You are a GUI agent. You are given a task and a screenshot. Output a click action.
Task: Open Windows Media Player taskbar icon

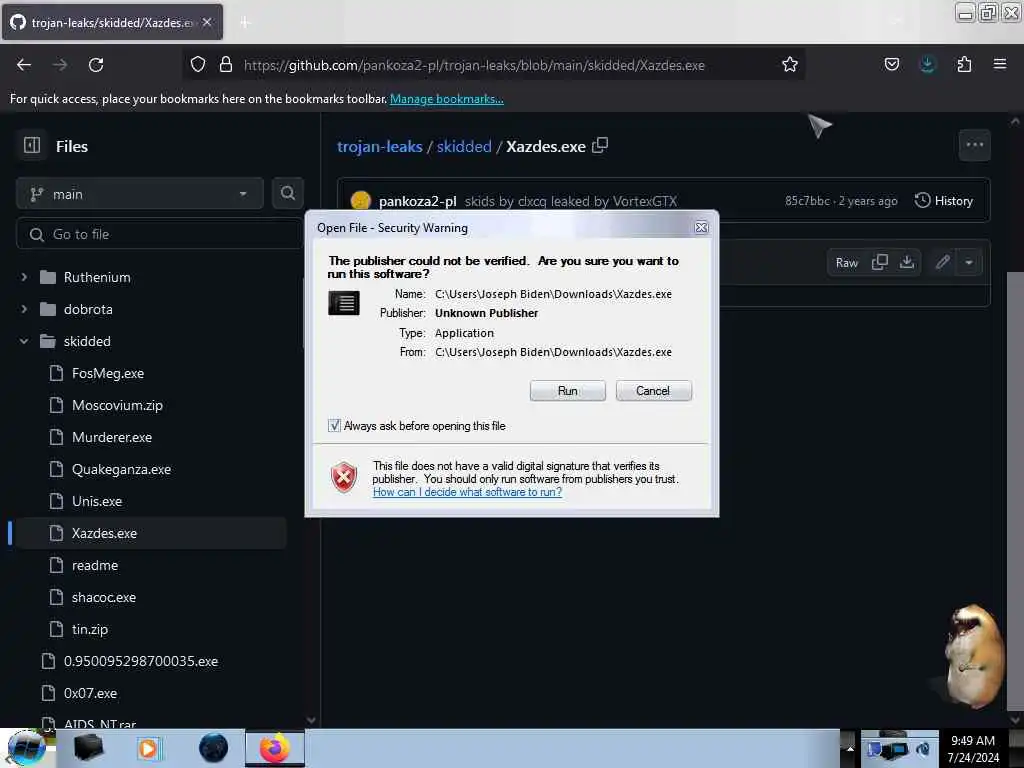tap(148, 748)
